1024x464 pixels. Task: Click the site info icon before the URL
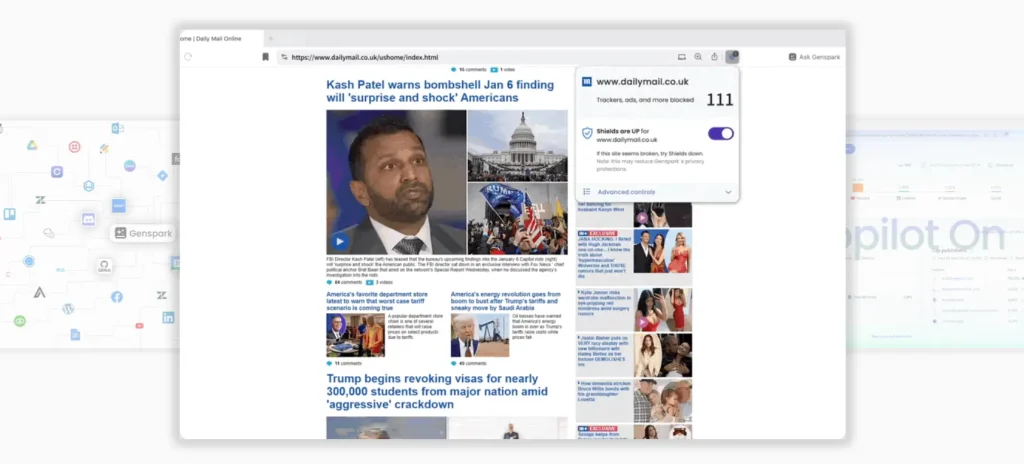pyautogui.click(x=284, y=57)
